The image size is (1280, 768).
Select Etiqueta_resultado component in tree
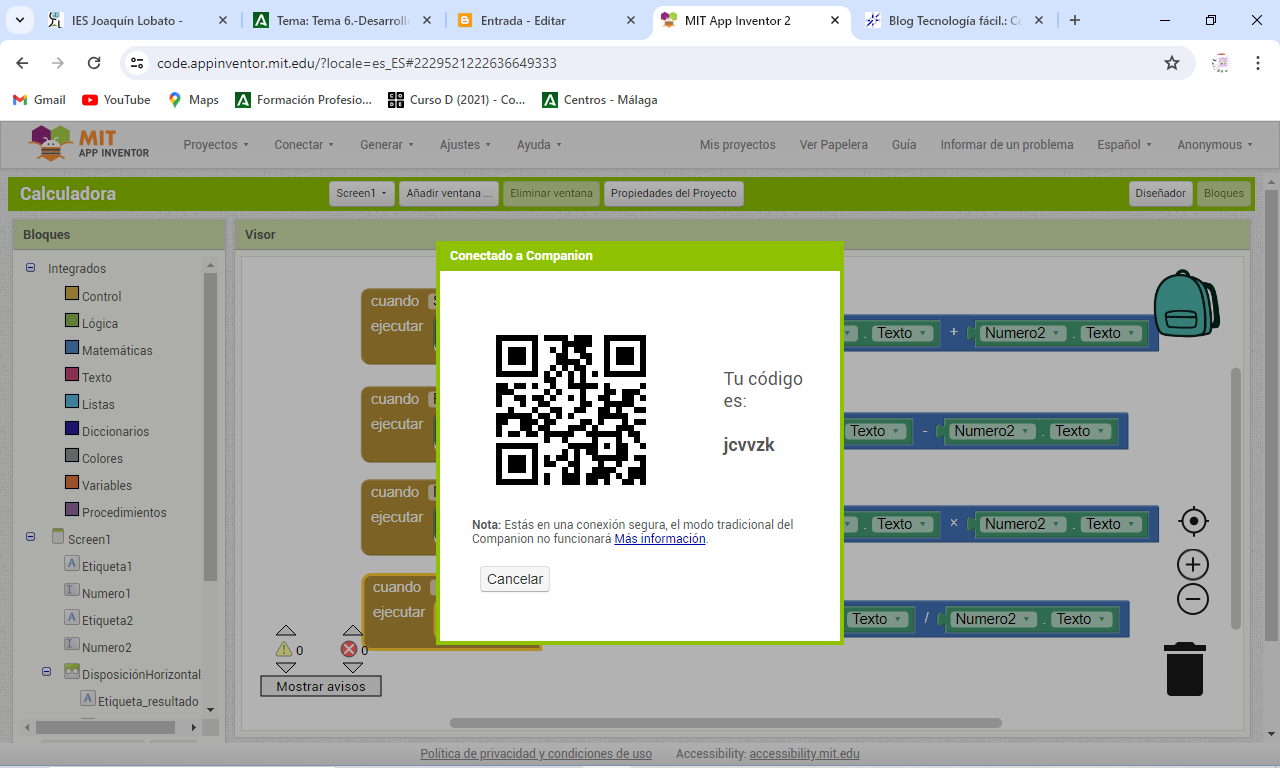click(x=148, y=701)
